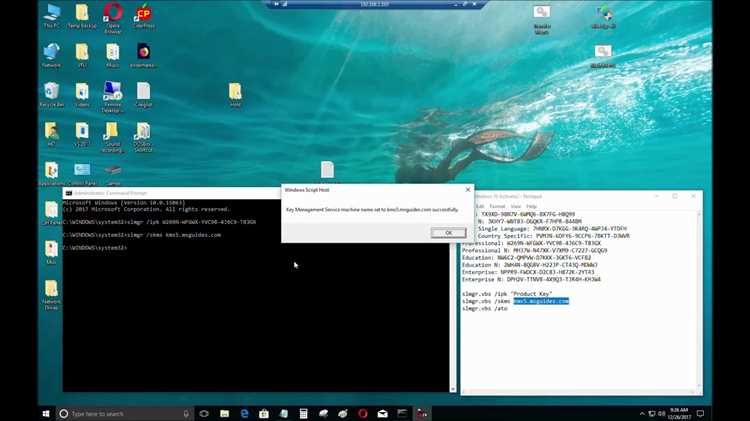Click the volume icon in the system tray

[x=662, y=414]
